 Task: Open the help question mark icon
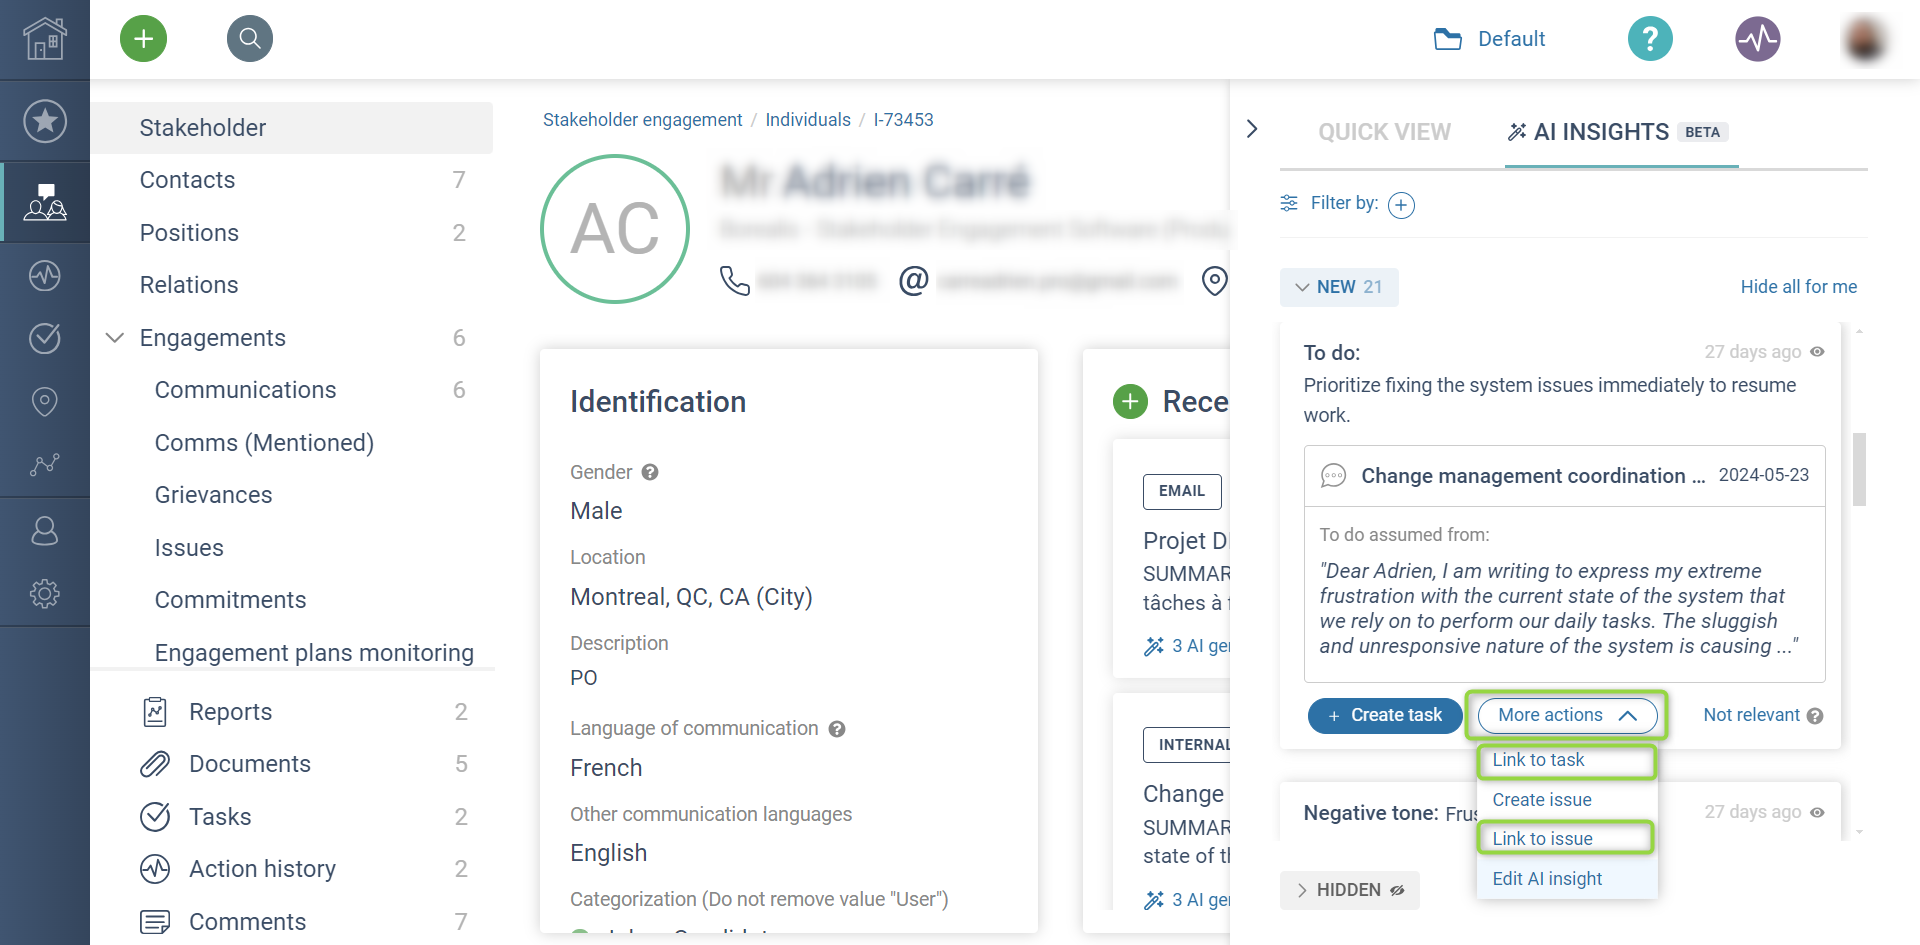(1650, 39)
